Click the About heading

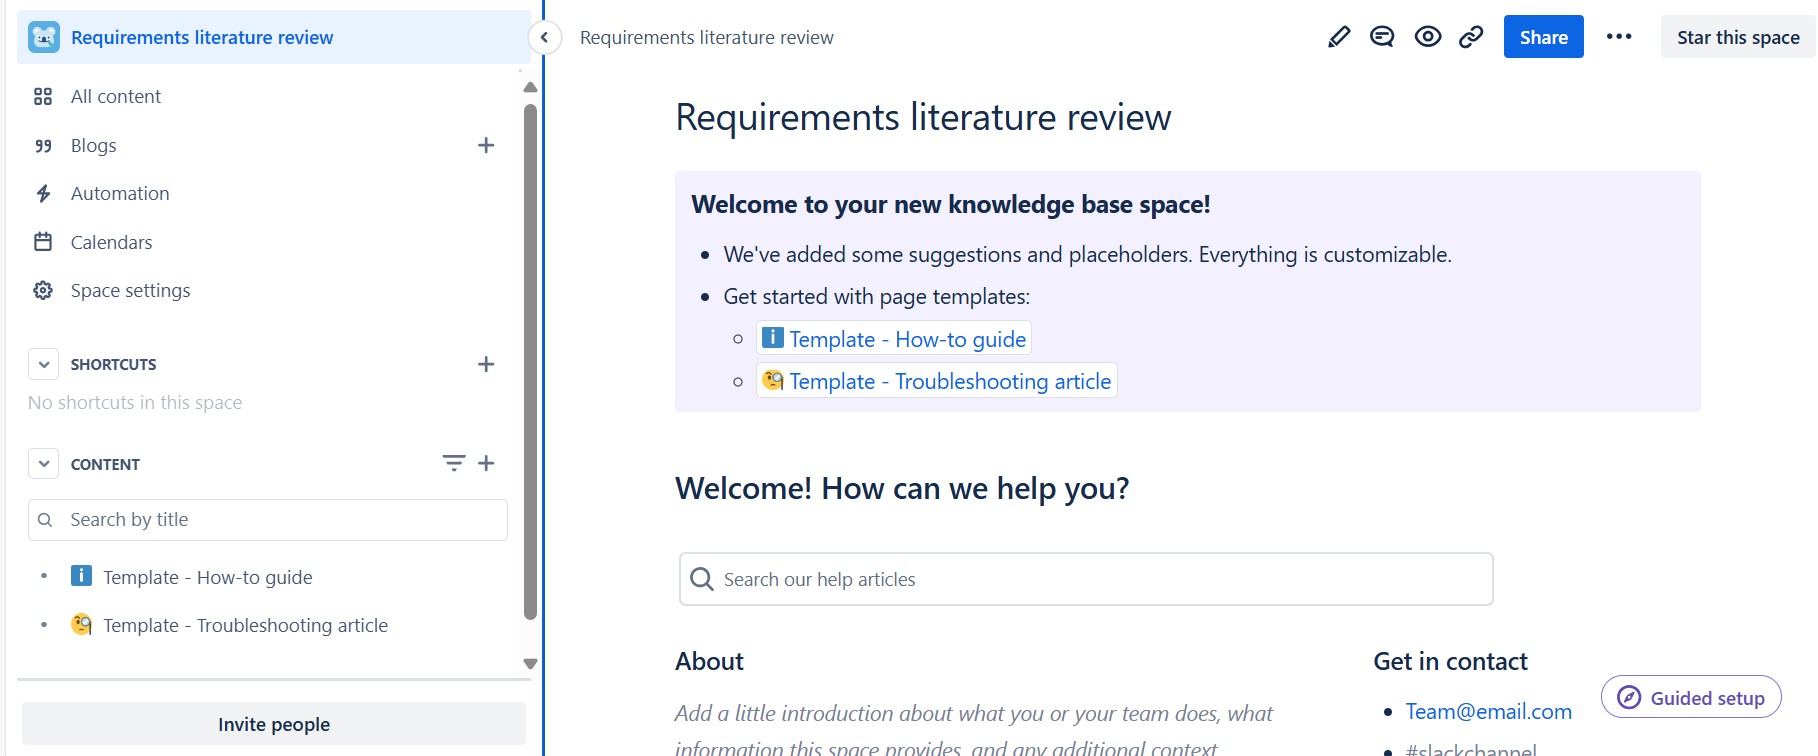coord(709,661)
